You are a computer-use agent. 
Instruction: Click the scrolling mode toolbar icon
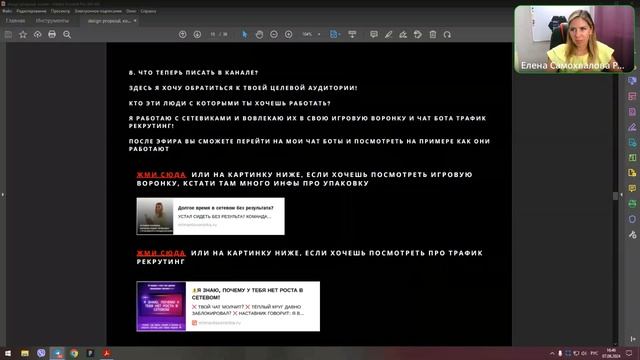click(x=352, y=35)
